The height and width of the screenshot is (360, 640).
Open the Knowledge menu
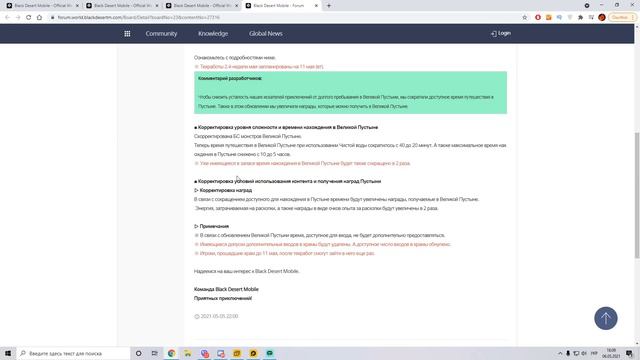[x=213, y=33]
